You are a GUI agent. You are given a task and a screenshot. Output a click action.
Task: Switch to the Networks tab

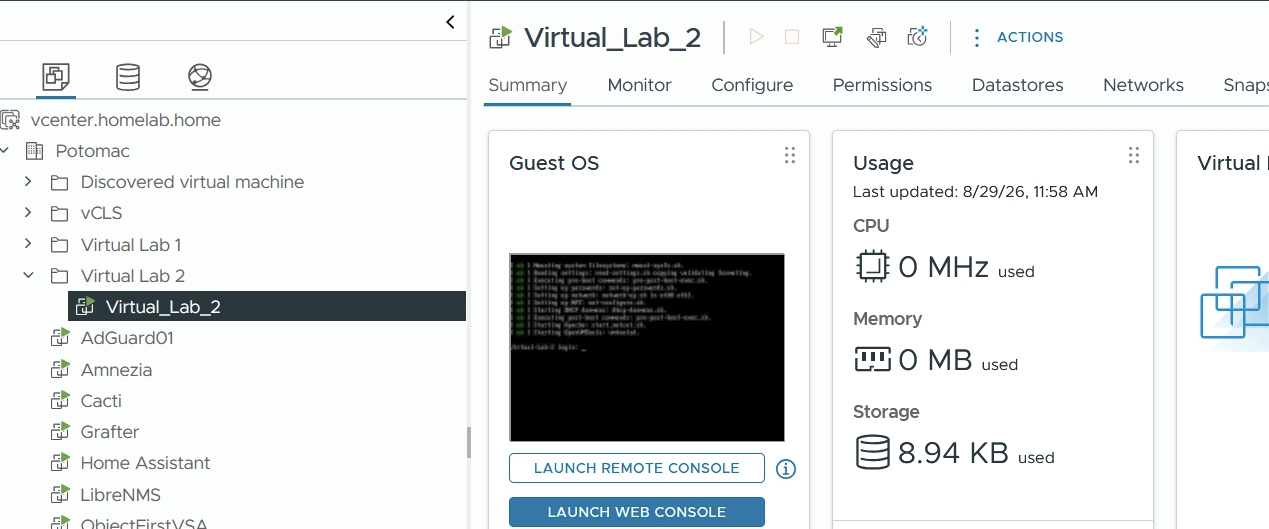click(1143, 85)
